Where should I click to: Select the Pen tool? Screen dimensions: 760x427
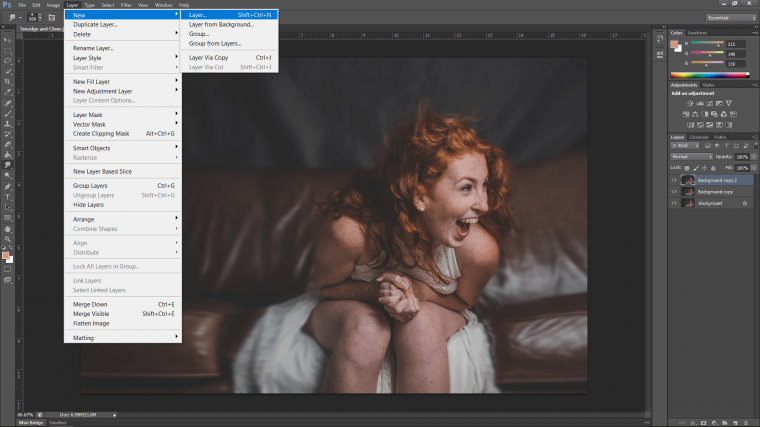tap(7, 187)
